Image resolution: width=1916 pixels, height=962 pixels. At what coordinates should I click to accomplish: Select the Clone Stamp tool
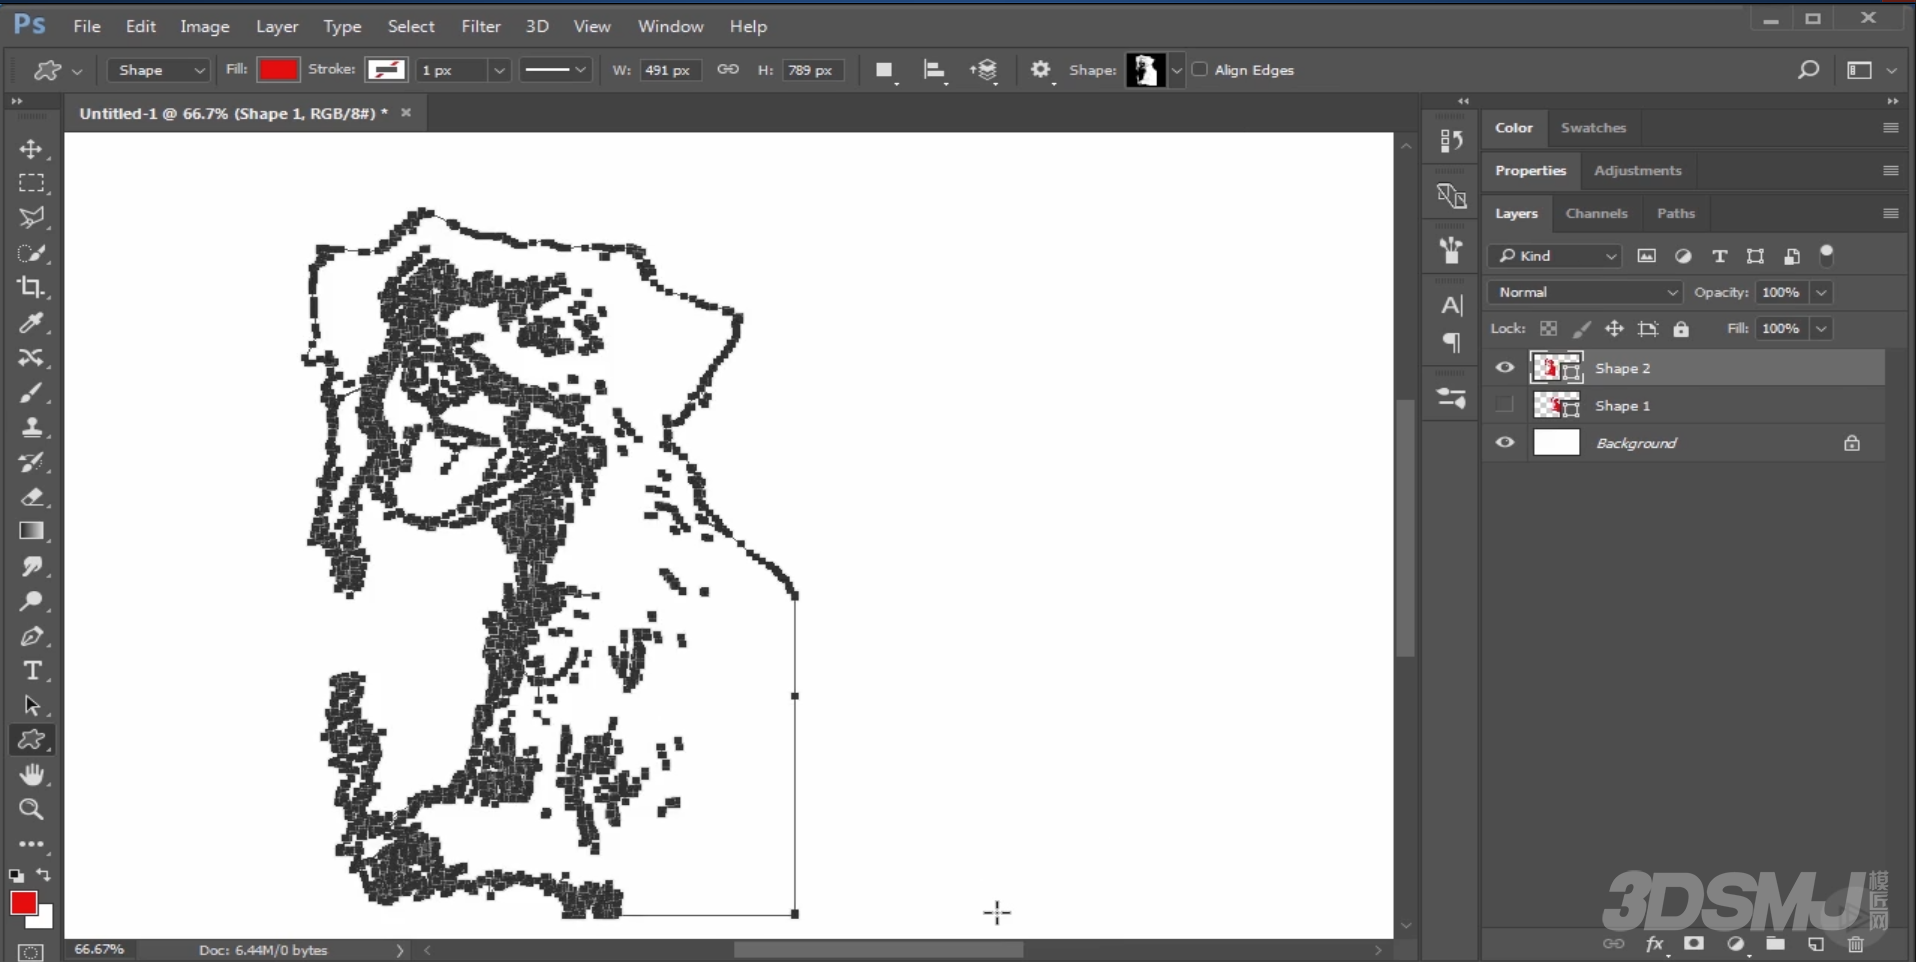pos(31,427)
